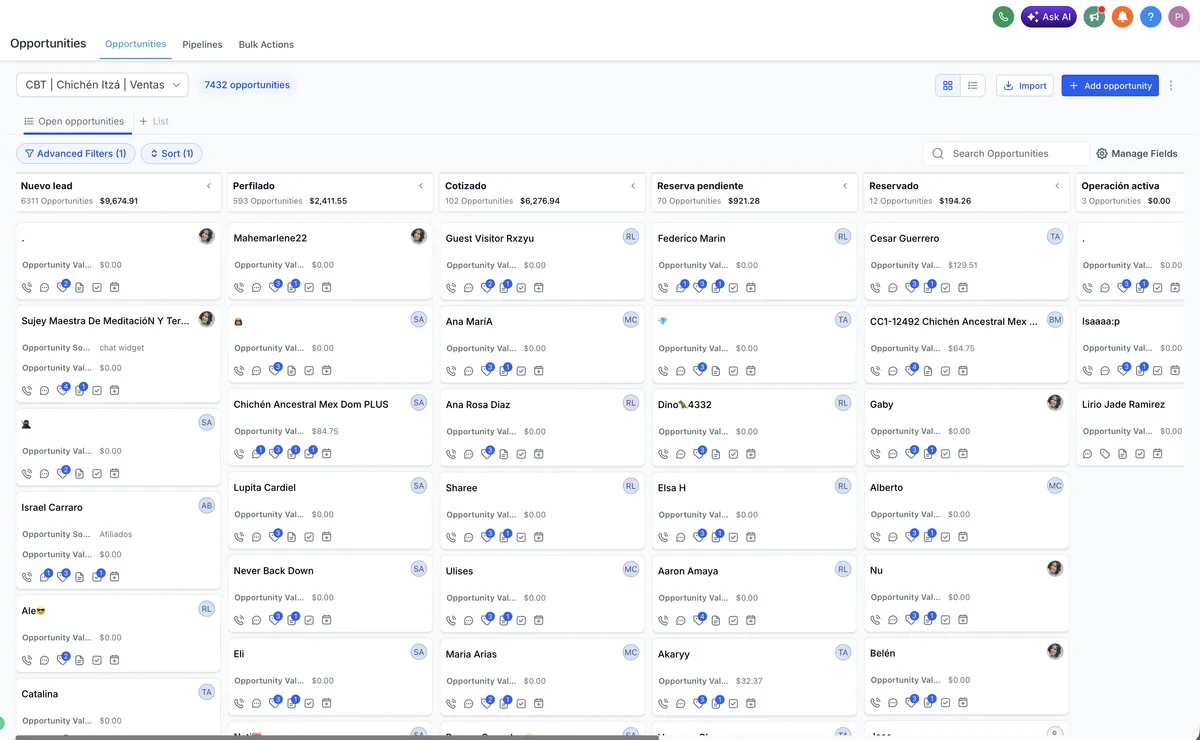Select the Open opportunities view tab

[74, 121]
